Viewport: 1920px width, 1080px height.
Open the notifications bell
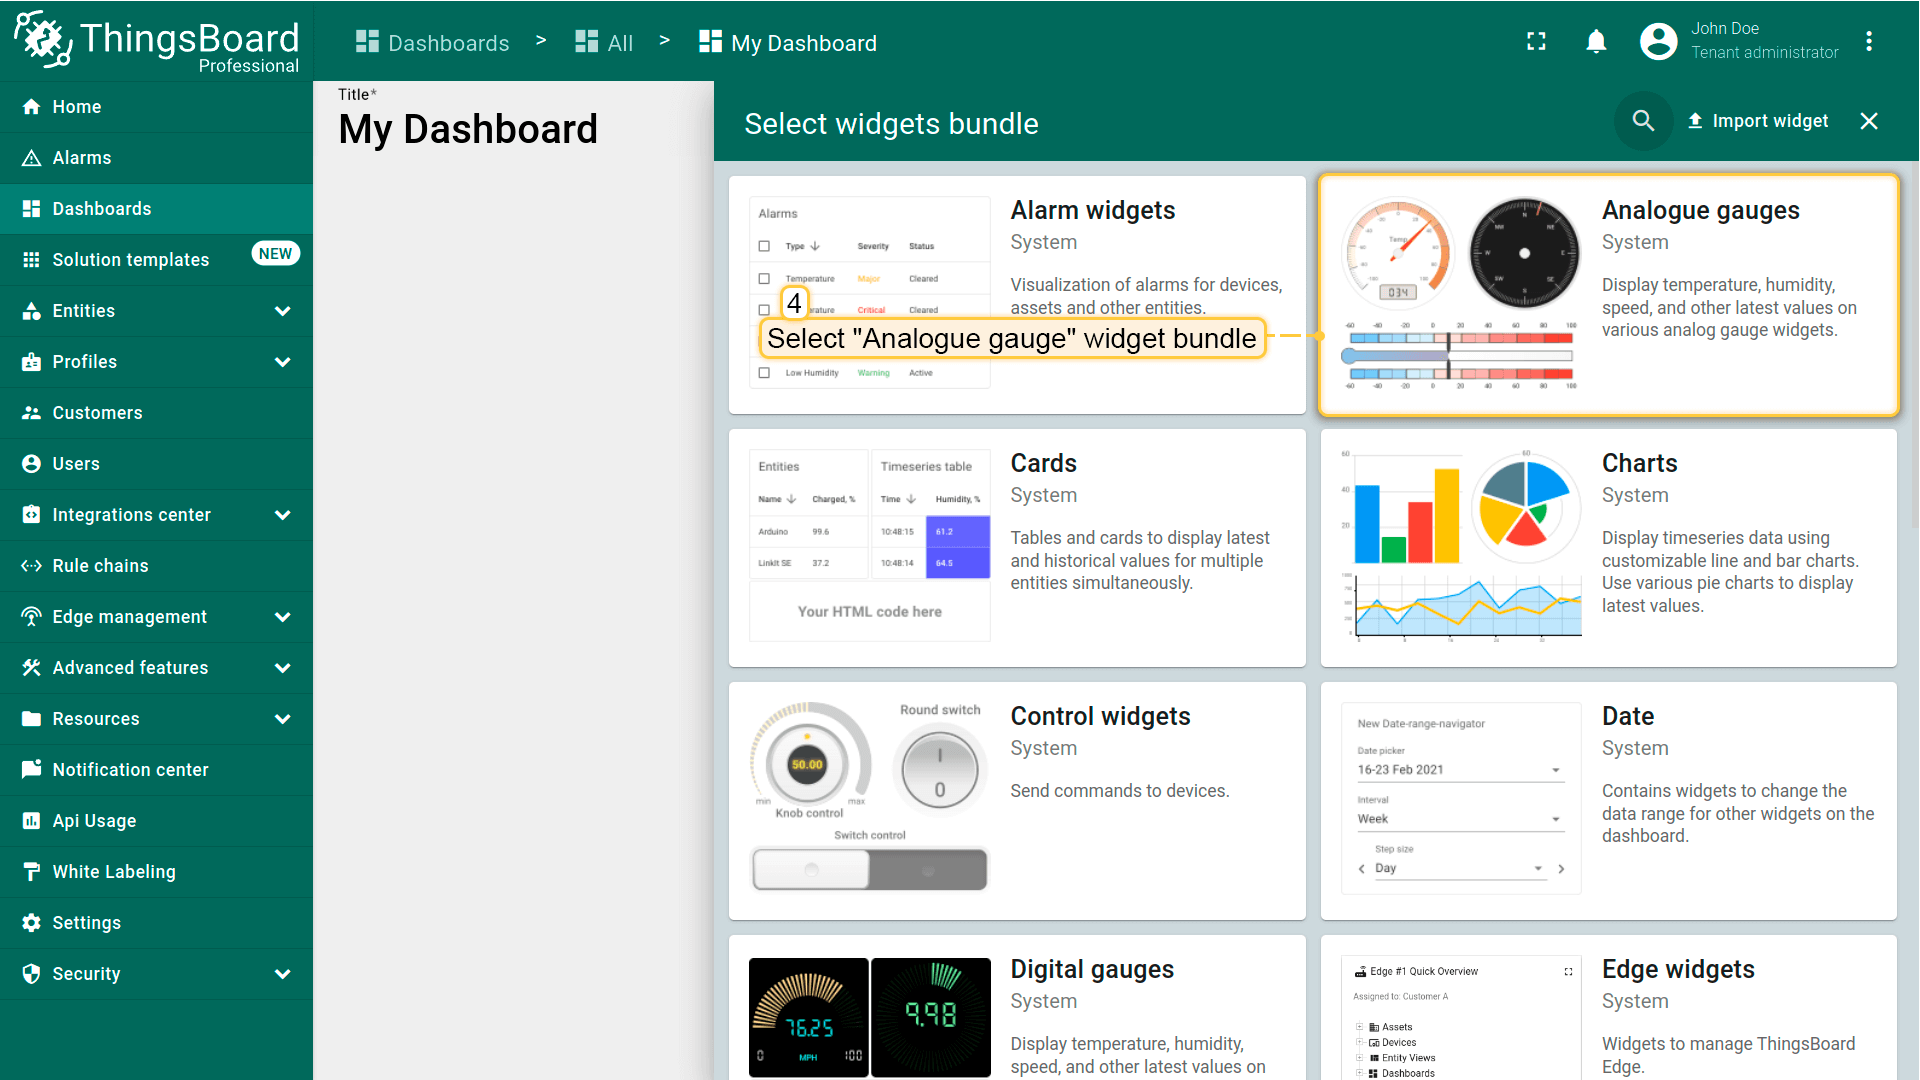1596,41
